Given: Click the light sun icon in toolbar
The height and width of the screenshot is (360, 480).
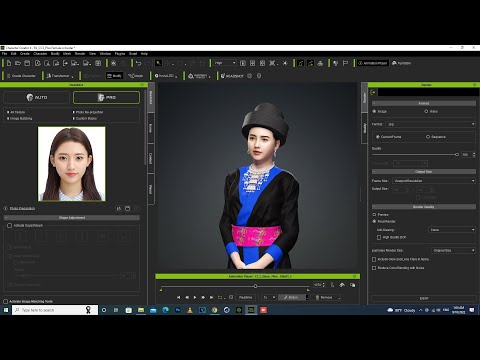Looking at the screenshot, I should (x=285, y=63).
